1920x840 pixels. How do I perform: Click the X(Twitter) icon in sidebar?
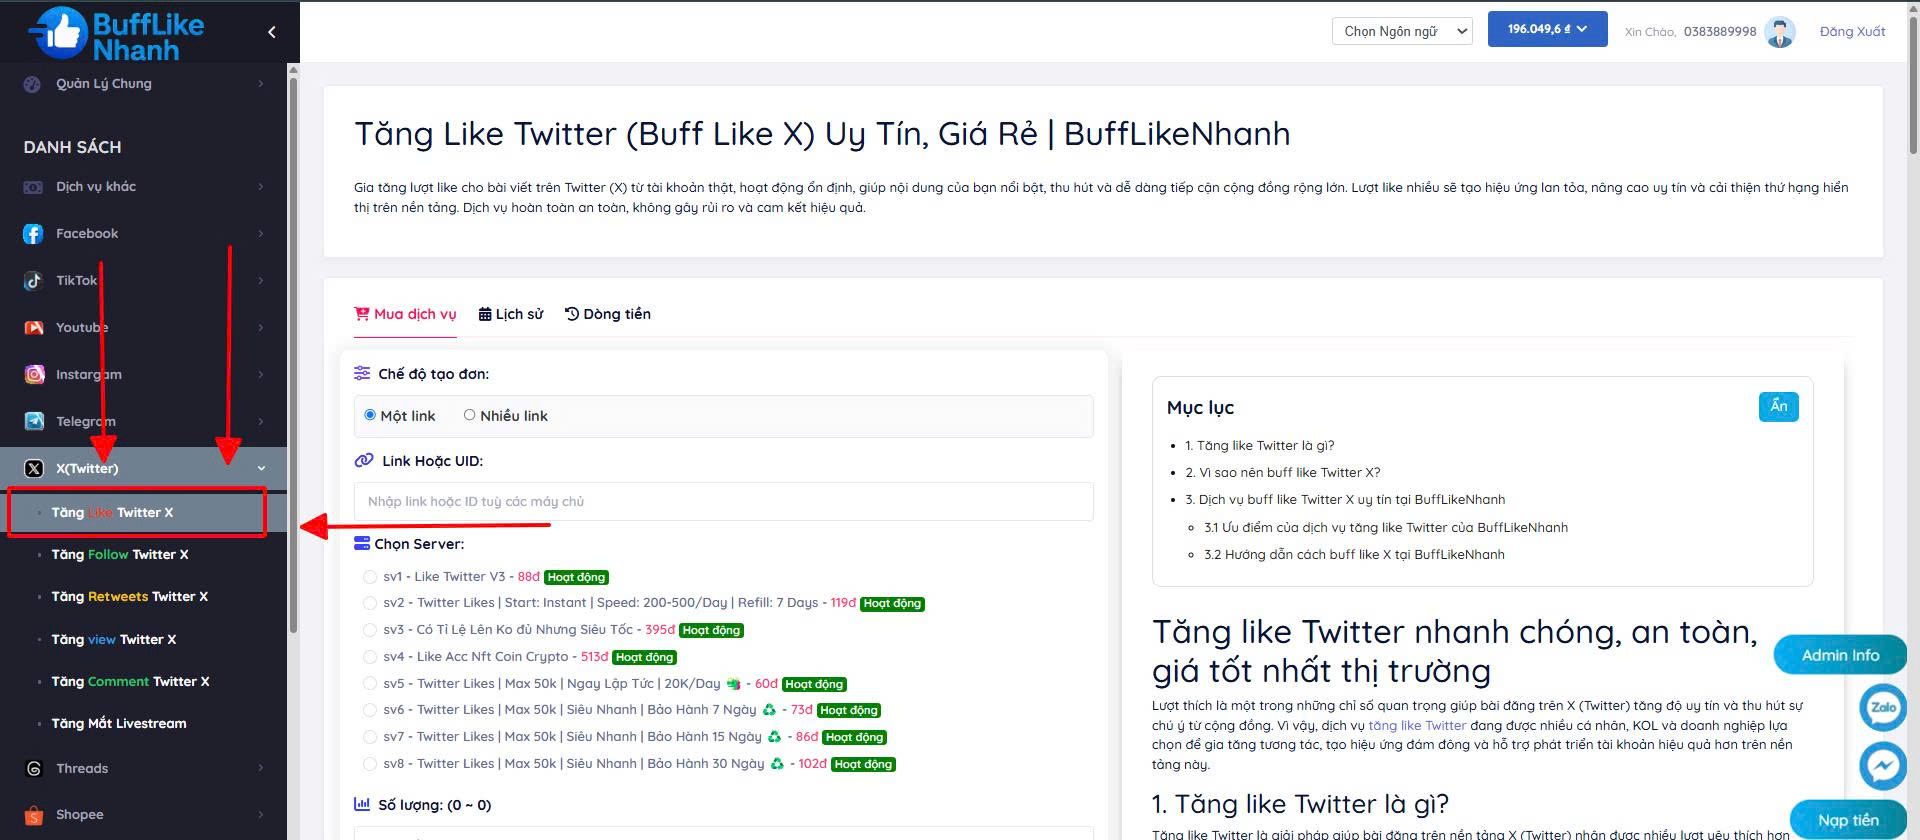coord(34,469)
